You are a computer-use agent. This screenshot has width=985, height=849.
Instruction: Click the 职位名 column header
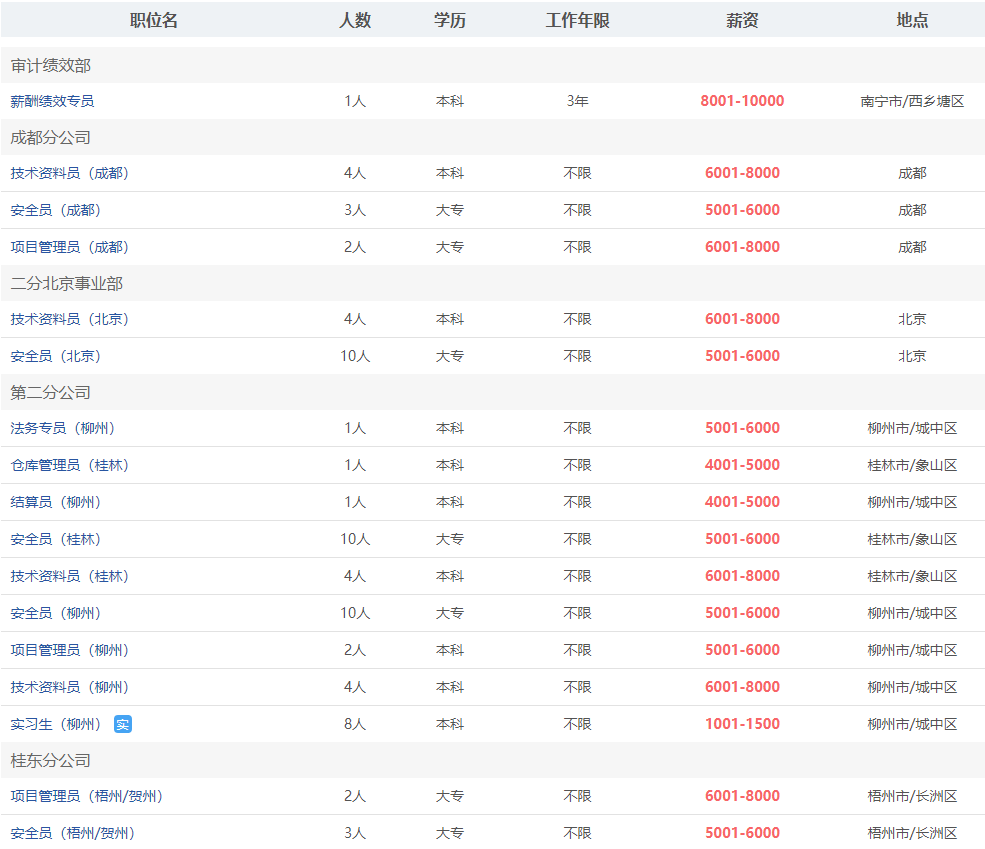click(x=154, y=20)
